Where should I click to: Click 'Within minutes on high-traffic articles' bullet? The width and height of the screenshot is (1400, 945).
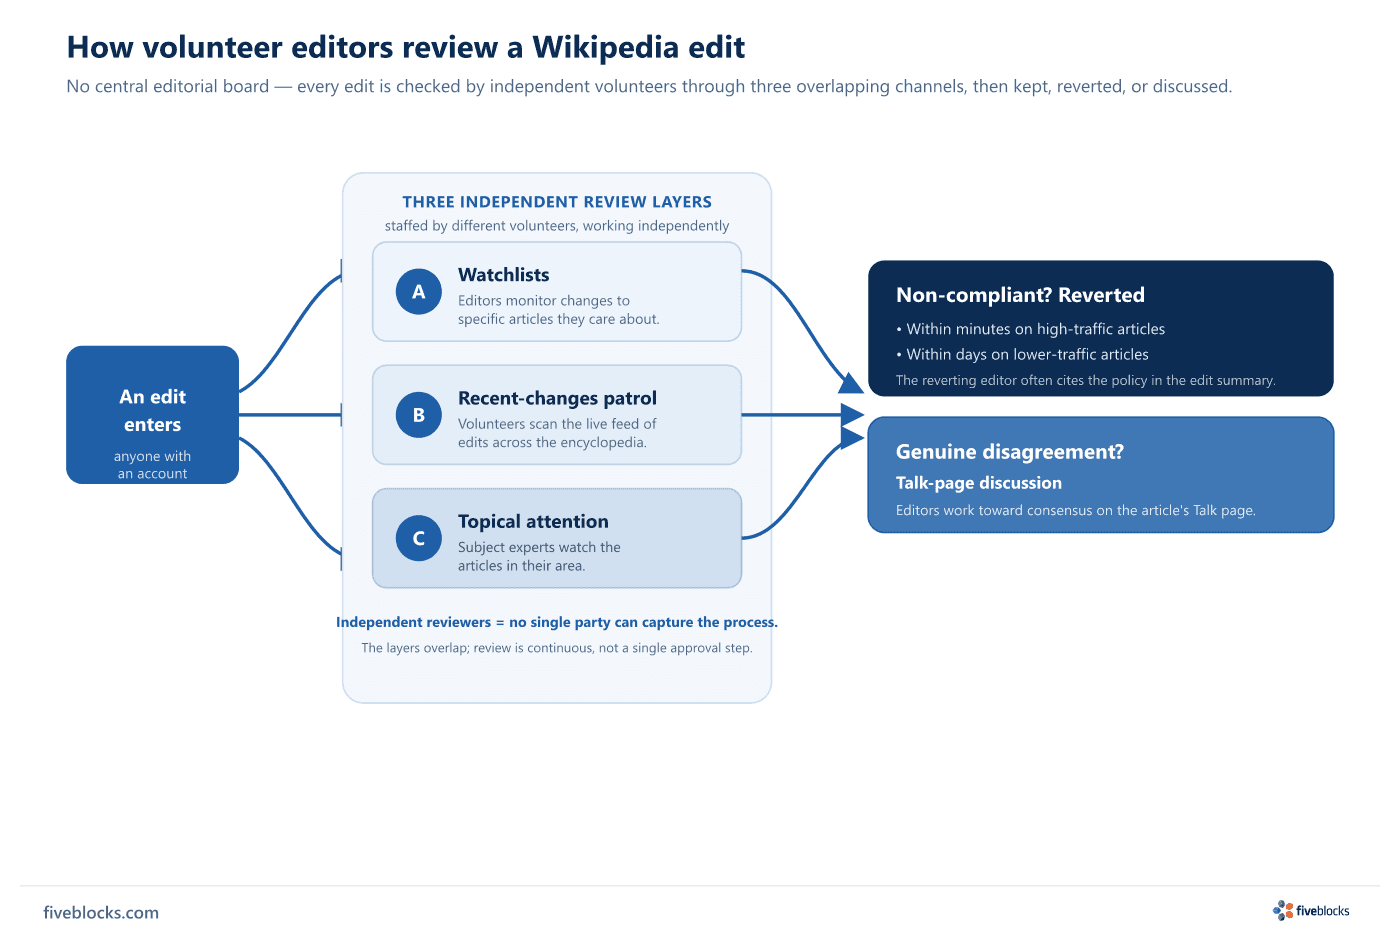click(x=1031, y=329)
